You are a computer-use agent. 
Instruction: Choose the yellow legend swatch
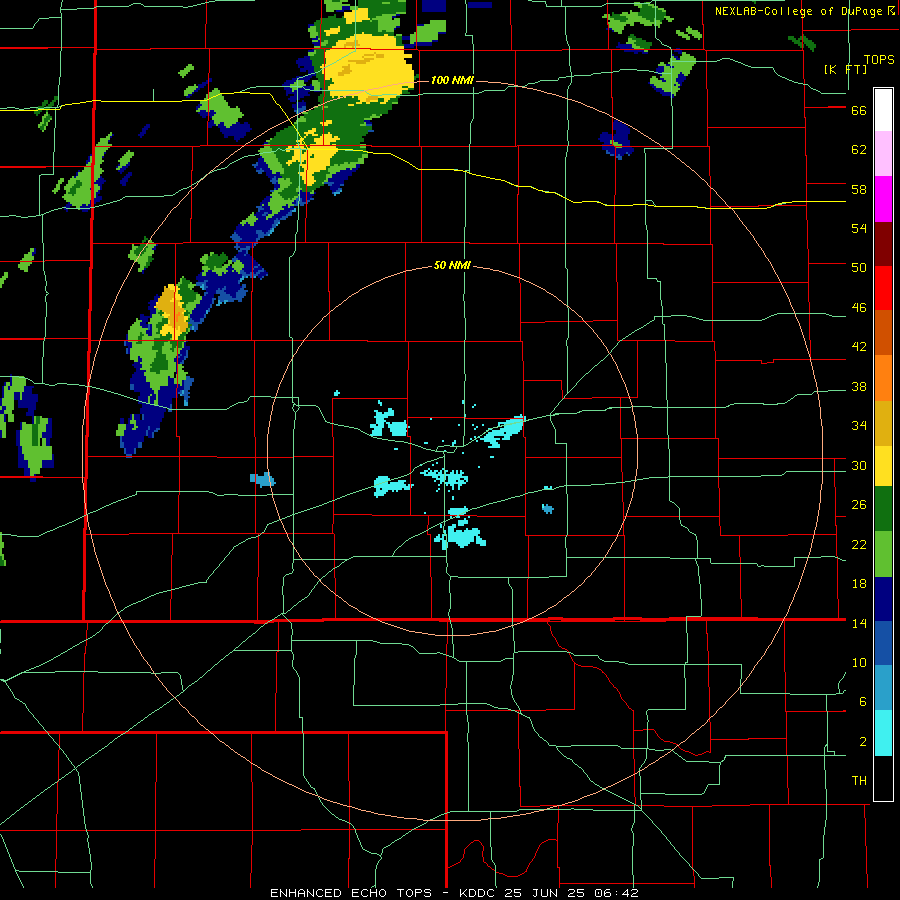[x=883, y=466]
